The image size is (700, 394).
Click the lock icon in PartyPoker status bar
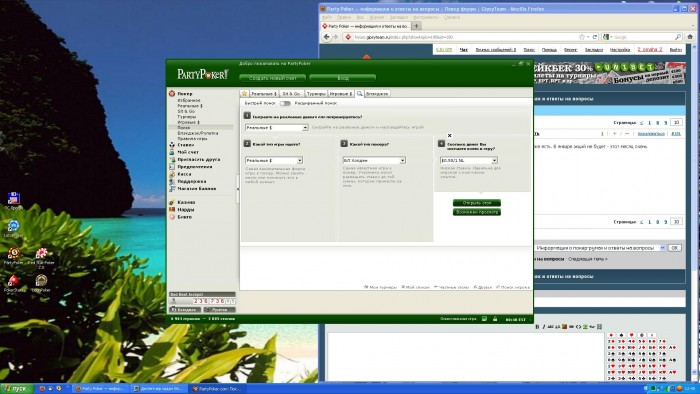[495, 319]
